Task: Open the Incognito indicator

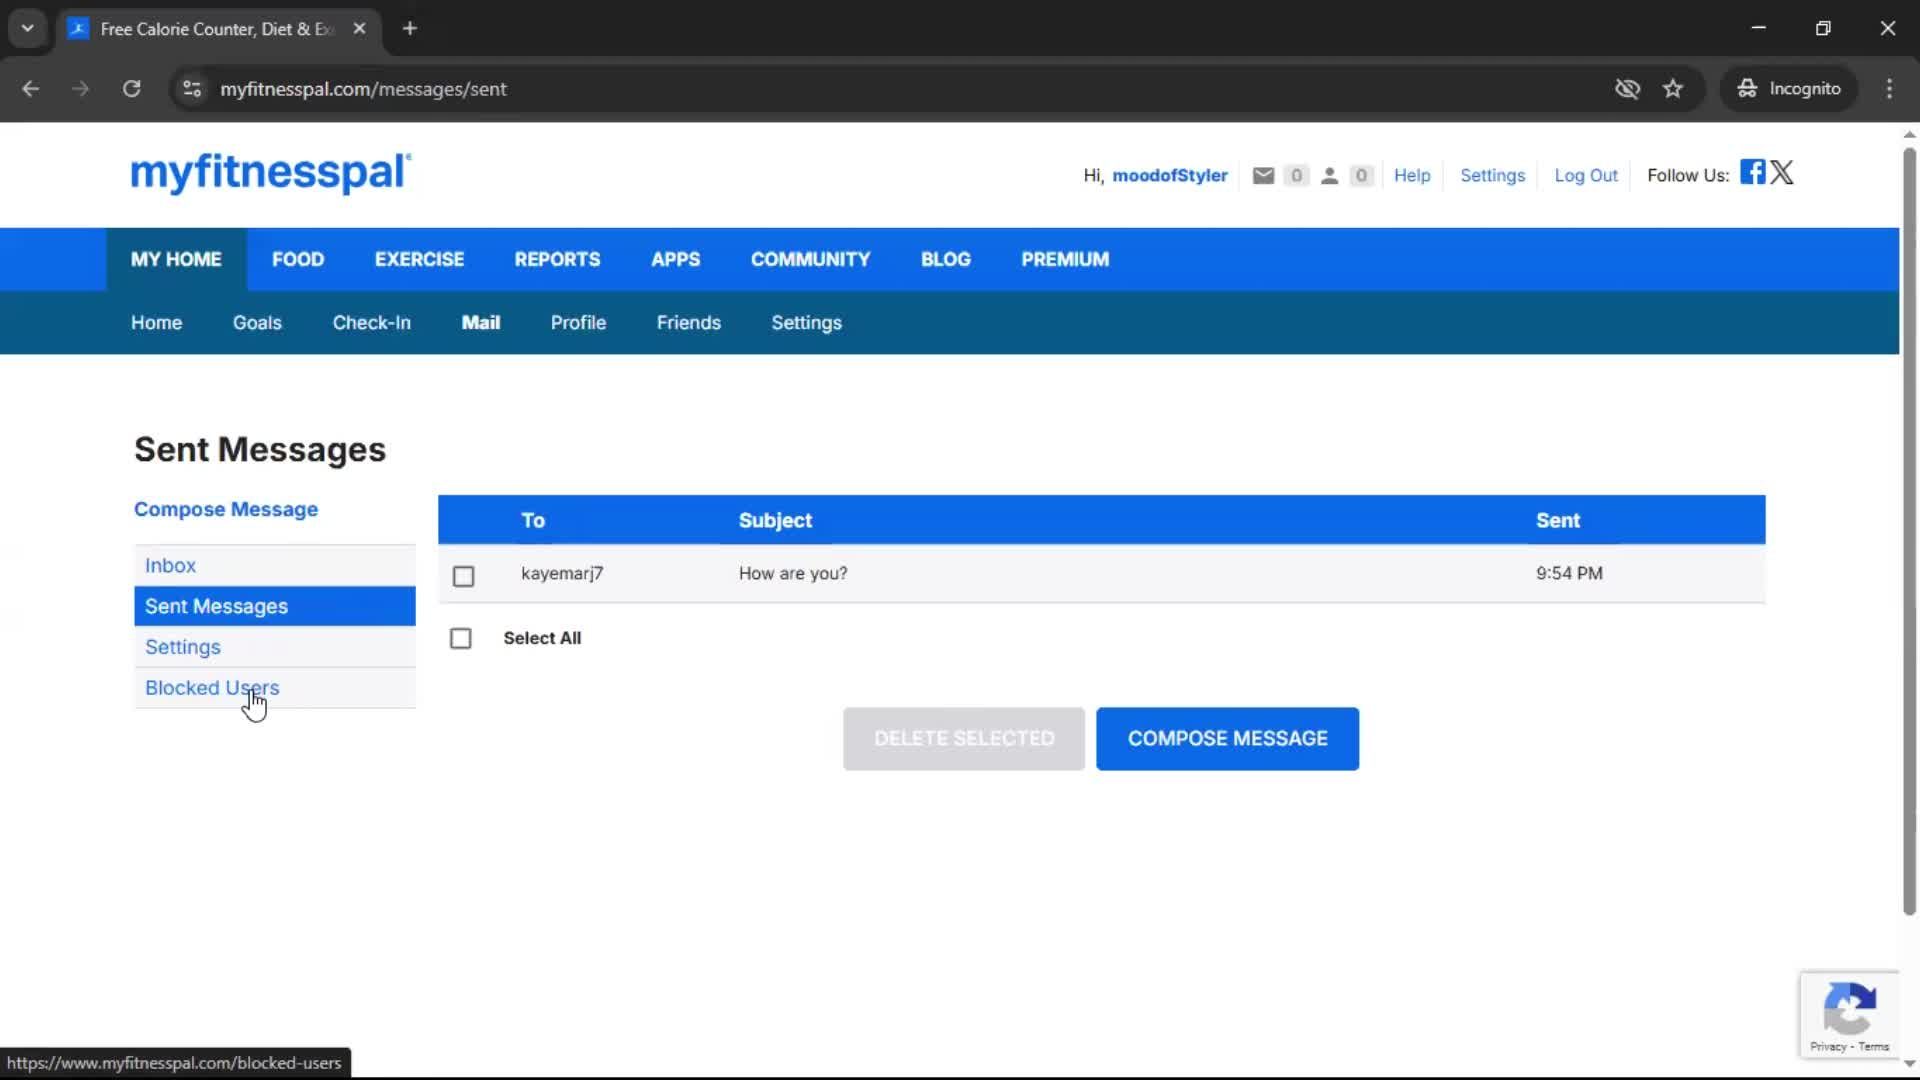Action: click(1789, 89)
